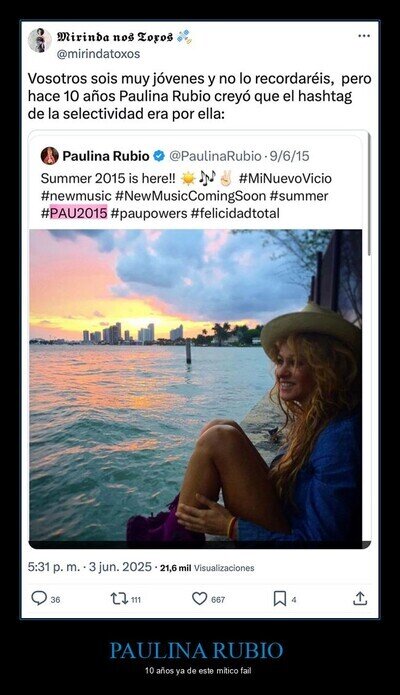Open the @mirindatoxos handle
The image size is (400, 695).
click(98, 54)
